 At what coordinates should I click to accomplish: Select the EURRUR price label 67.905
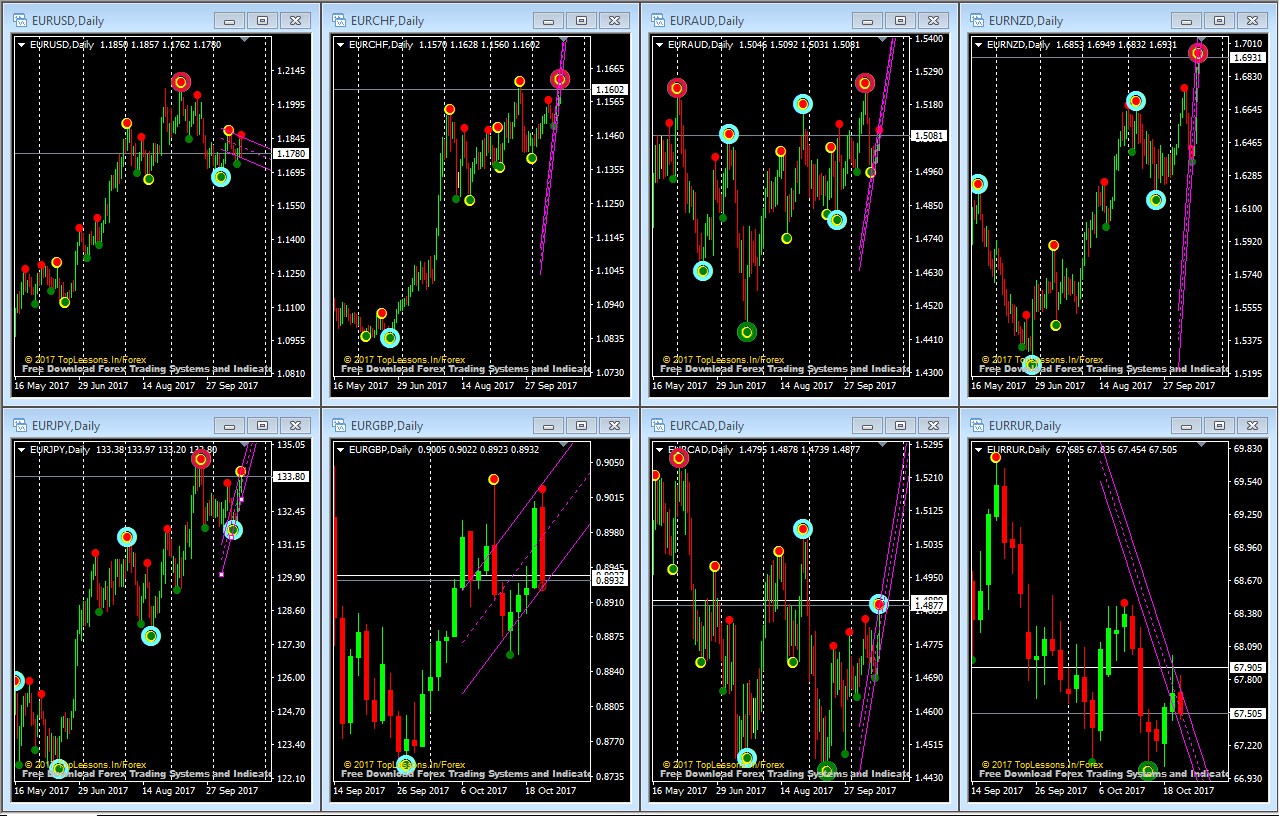click(x=1249, y=667)
